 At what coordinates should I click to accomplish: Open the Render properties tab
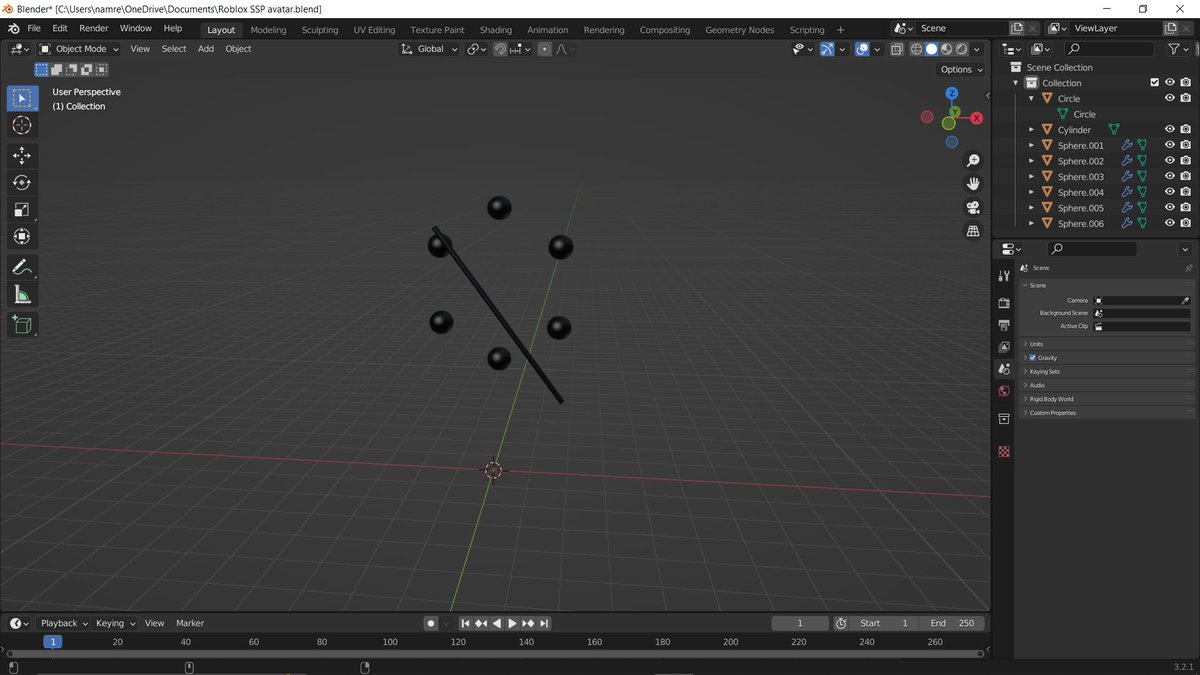(x=1004, y=302)
